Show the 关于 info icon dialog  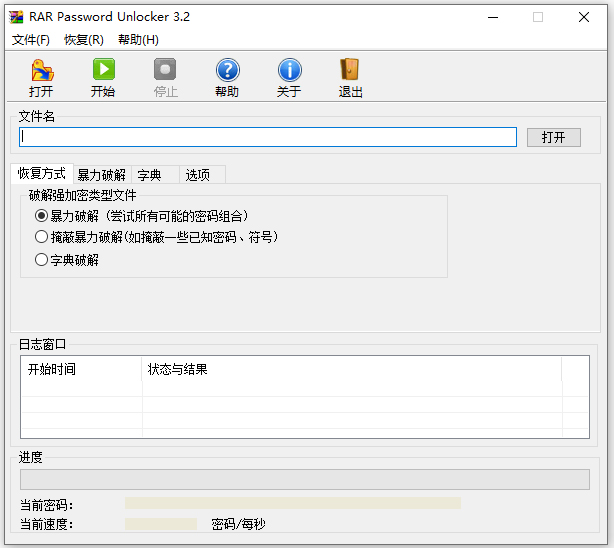(x=289, y=70)
